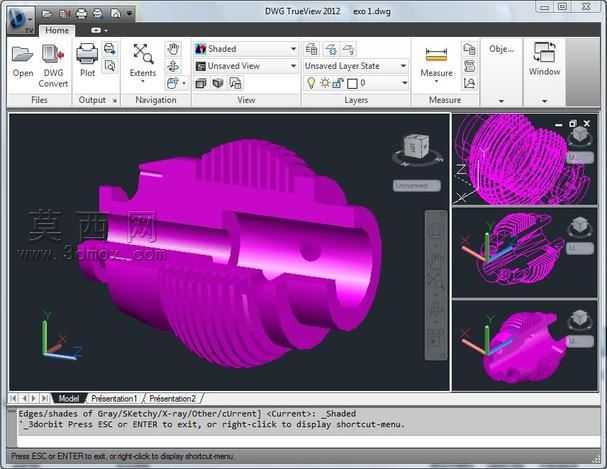607x469 pixels.
Task: Go to the first layout tab arrow
Action: (14, 398)
